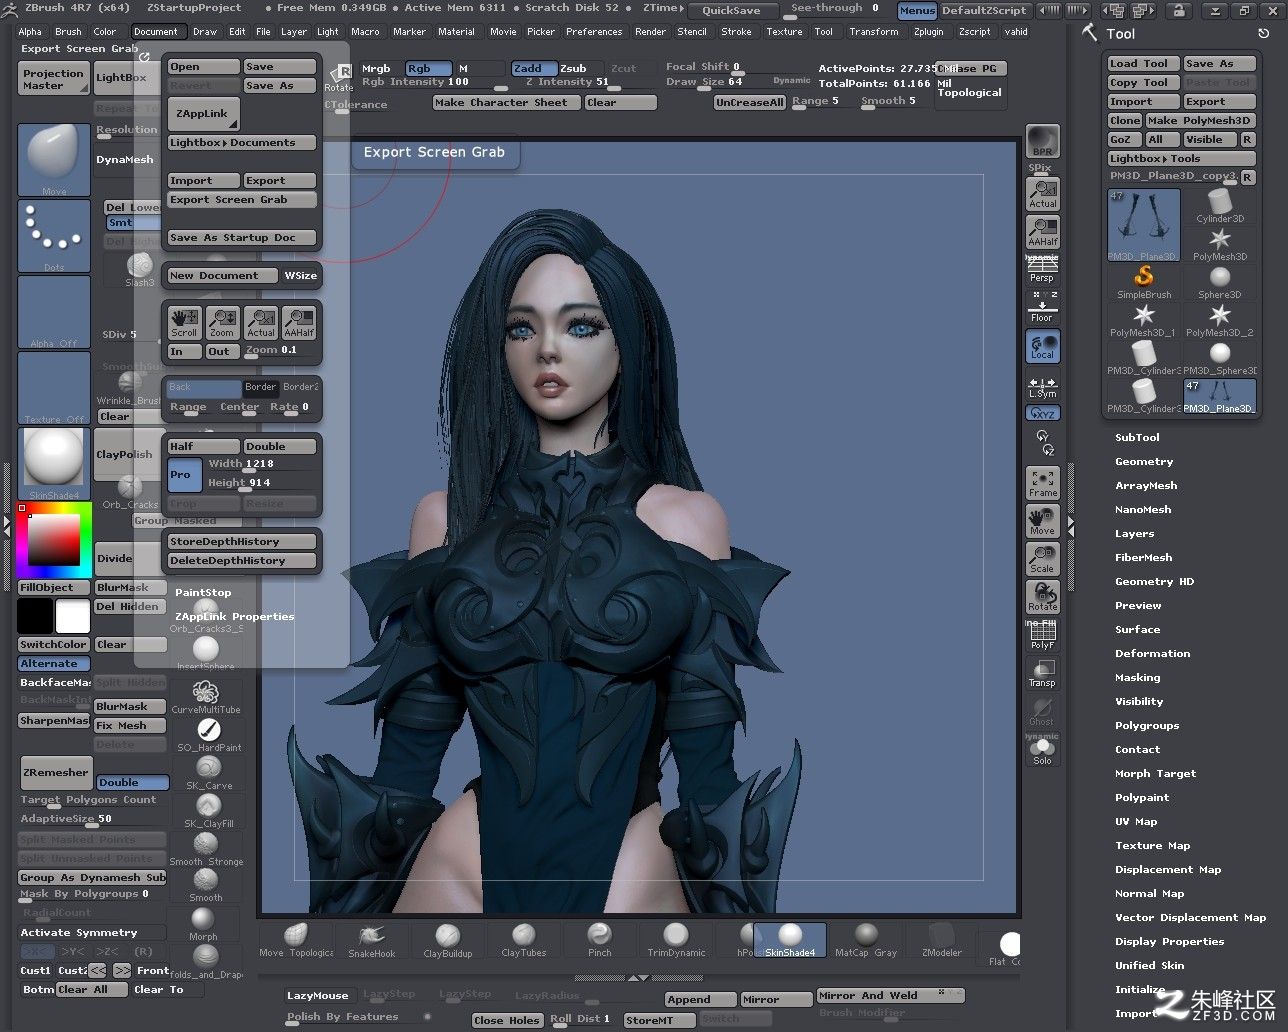Select the ClayBuildup brush
The height and width of the screenshot is (1032, 1288).
click(447, 940)
